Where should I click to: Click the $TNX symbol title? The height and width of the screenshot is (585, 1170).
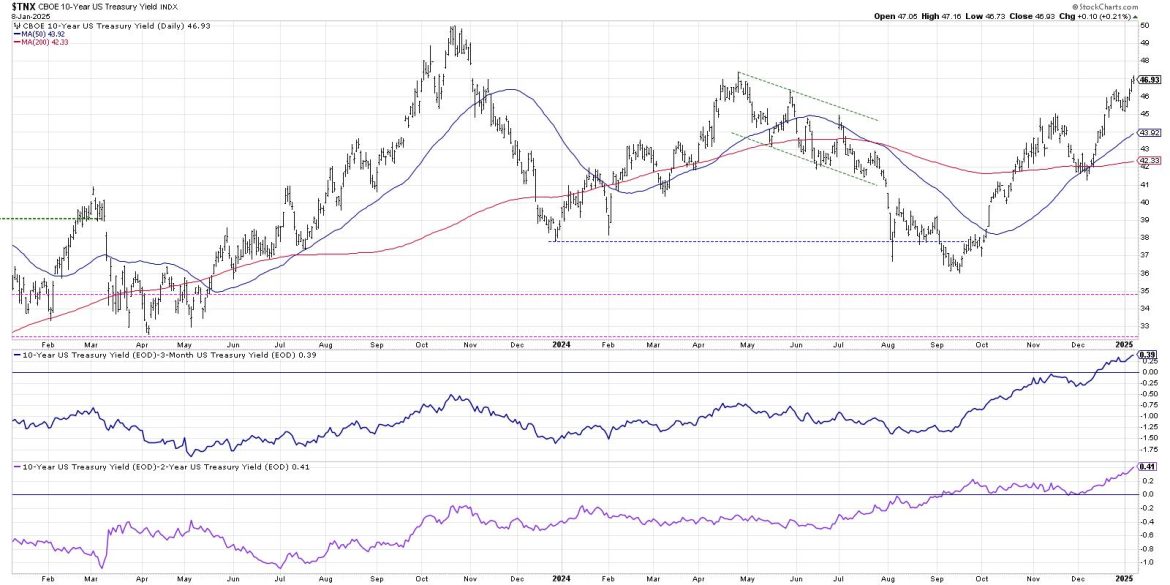pos(22,7)
